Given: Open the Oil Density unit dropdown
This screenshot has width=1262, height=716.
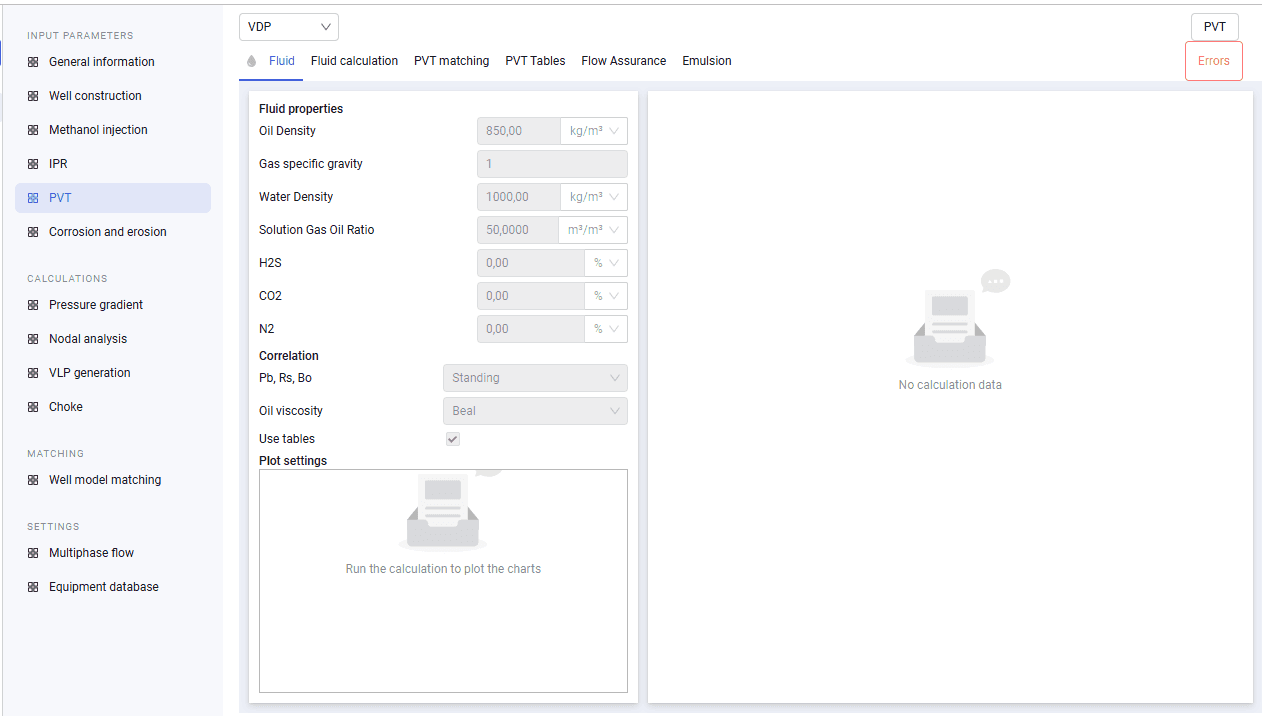Looking at the screenshot, I should point(594,131).
